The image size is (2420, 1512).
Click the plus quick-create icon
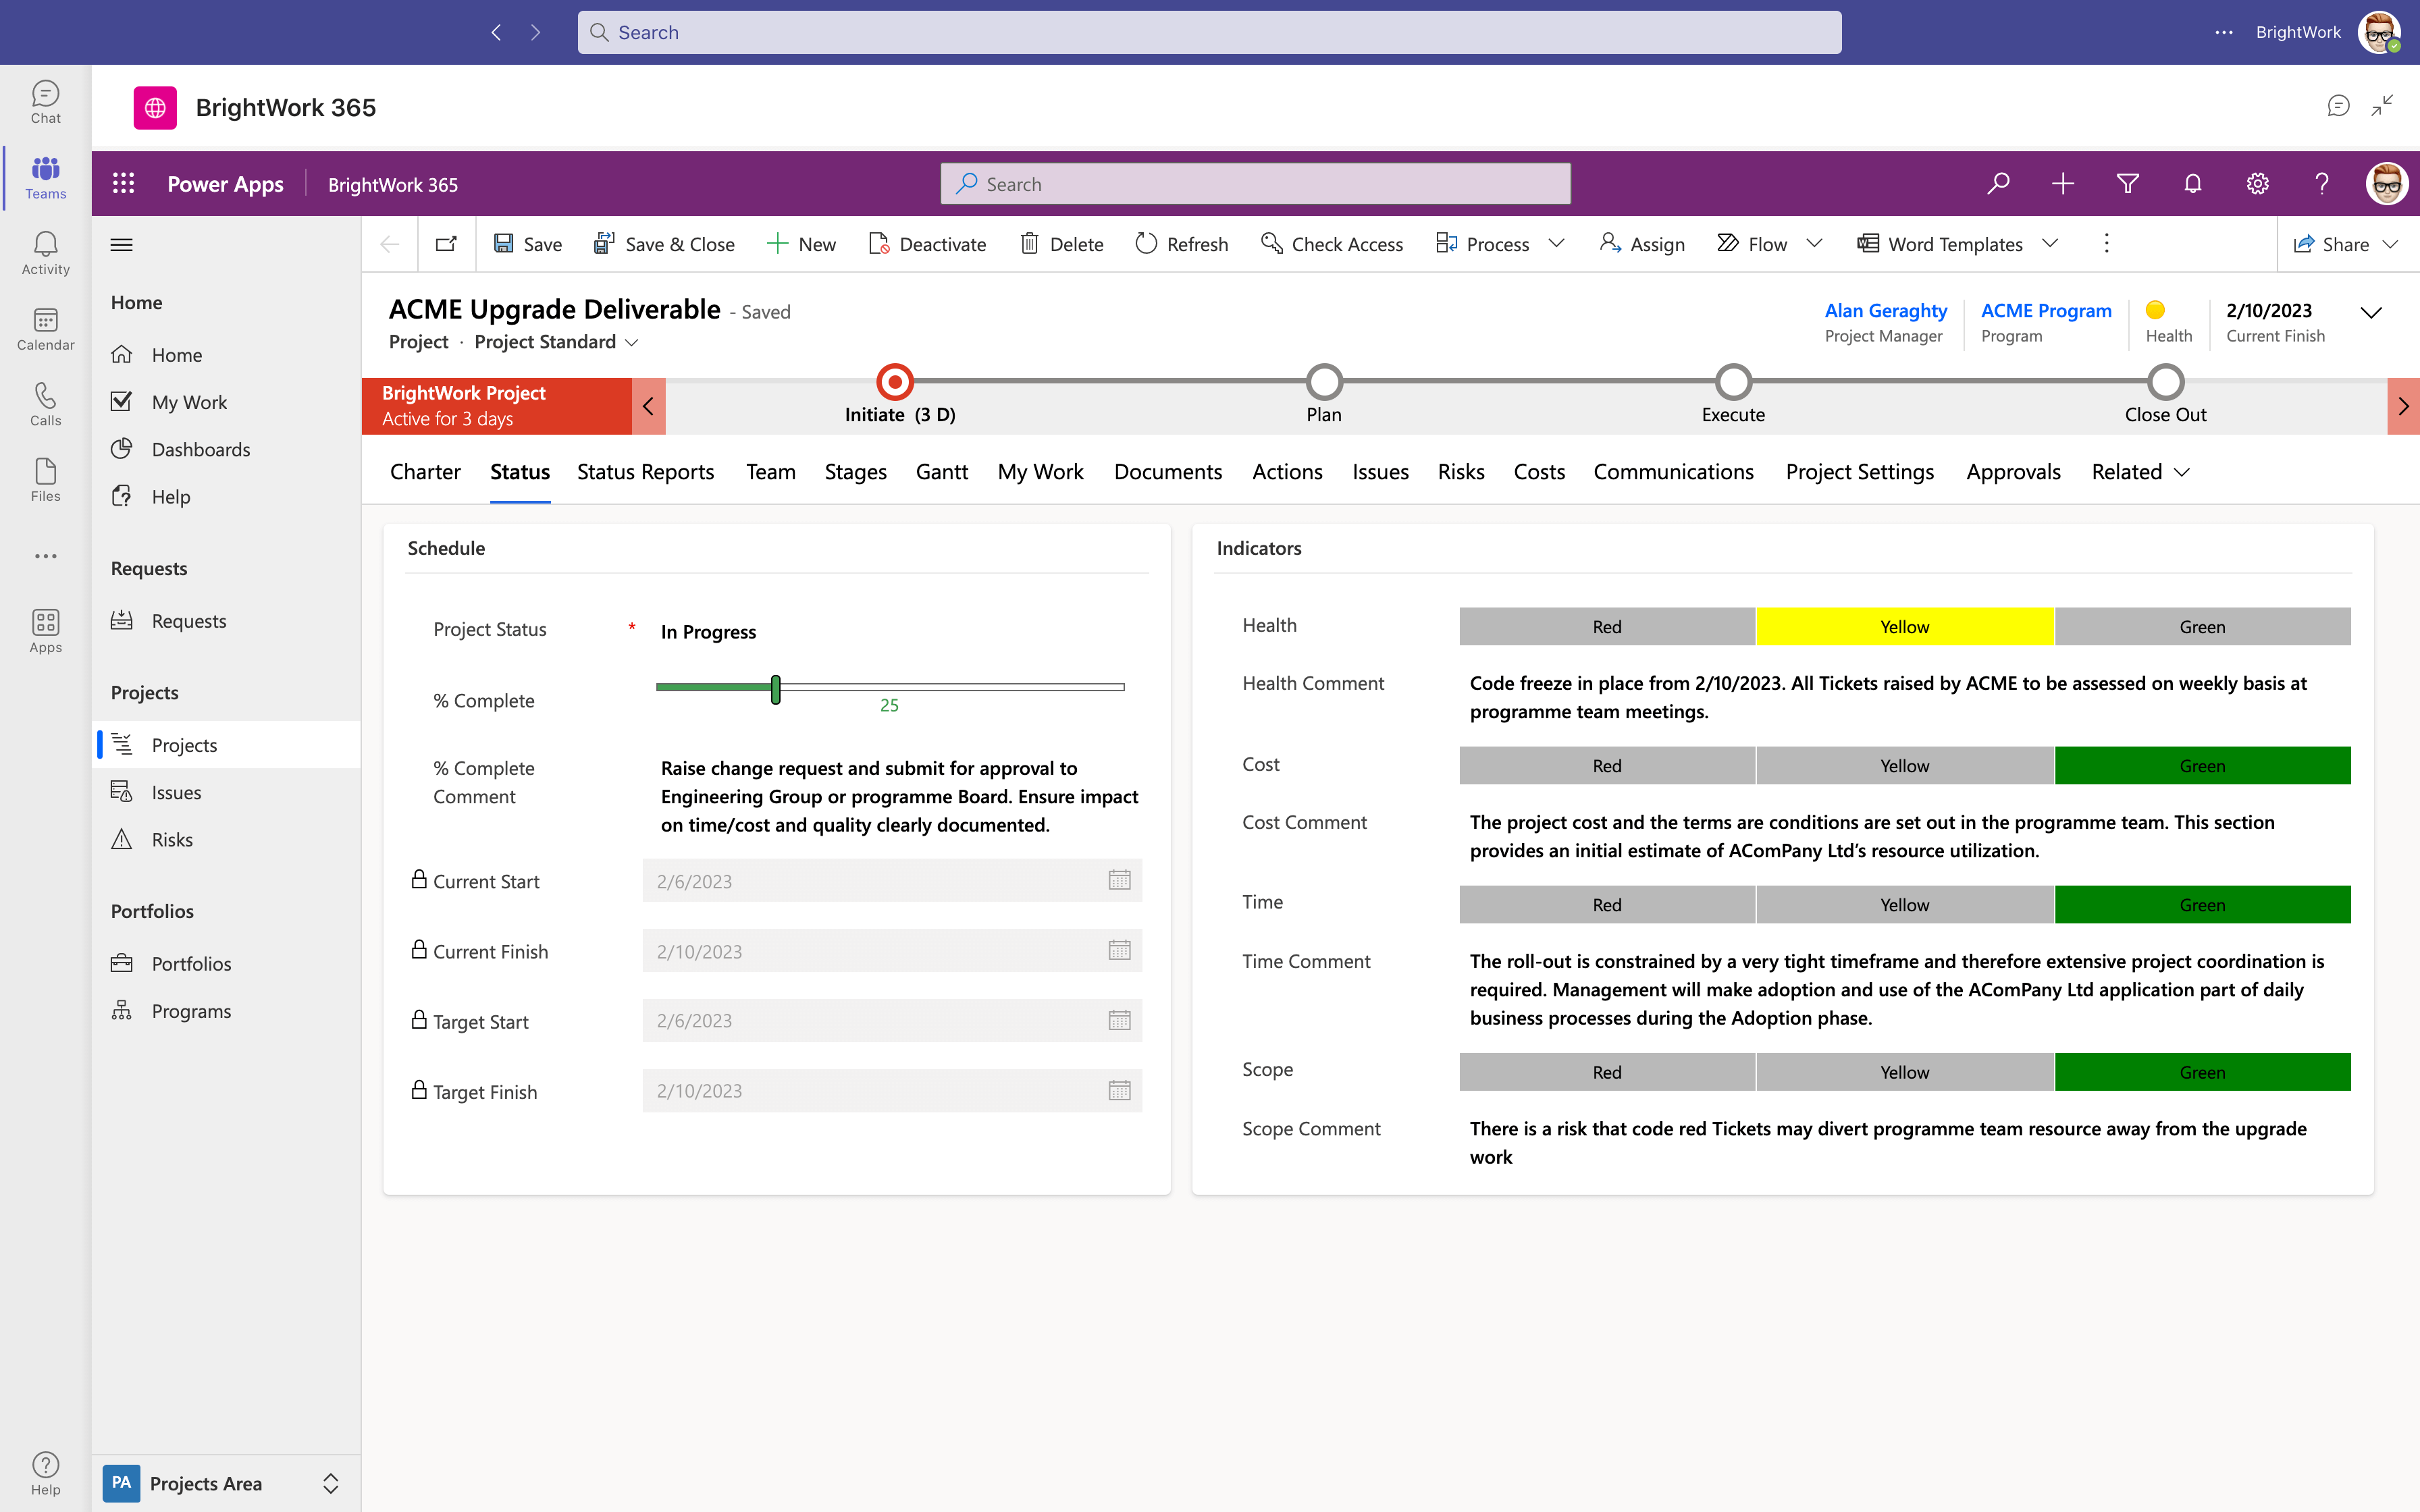point(2063,184)
